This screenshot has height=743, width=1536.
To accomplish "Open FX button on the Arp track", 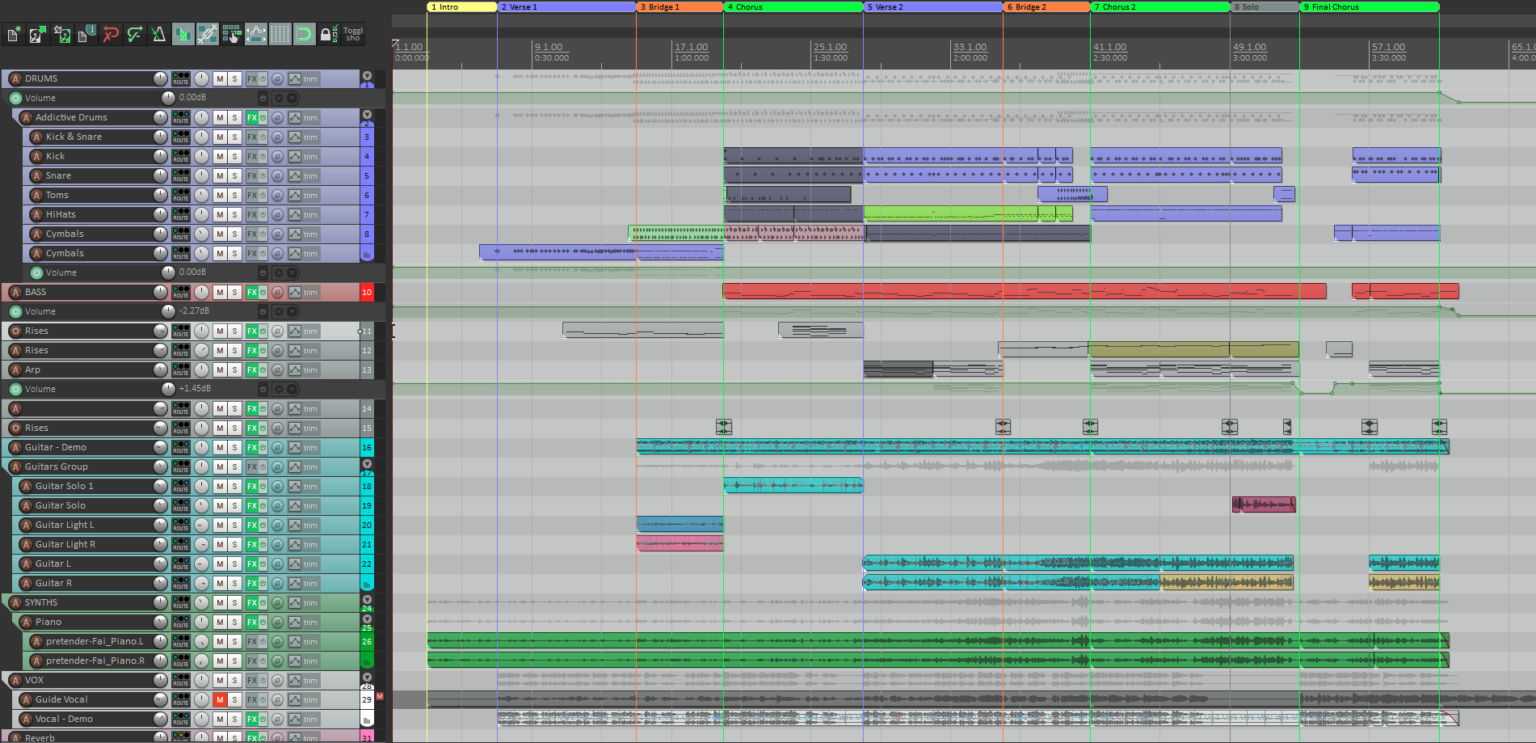I will [x=253, y=370].
